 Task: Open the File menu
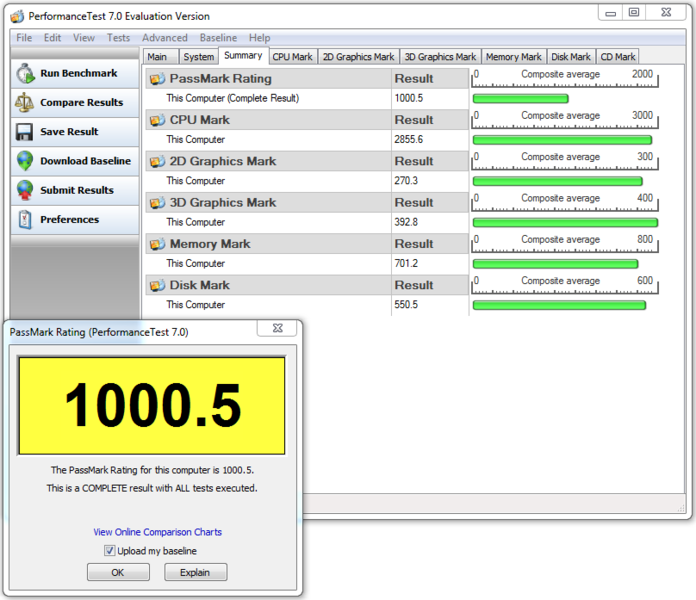[24, 38]
